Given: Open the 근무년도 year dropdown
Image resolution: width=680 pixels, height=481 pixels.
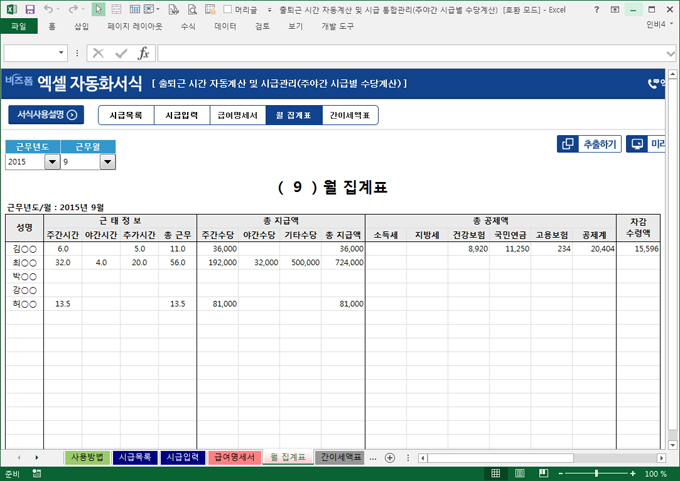Looking at the screenshot, I should coord(52,161).
